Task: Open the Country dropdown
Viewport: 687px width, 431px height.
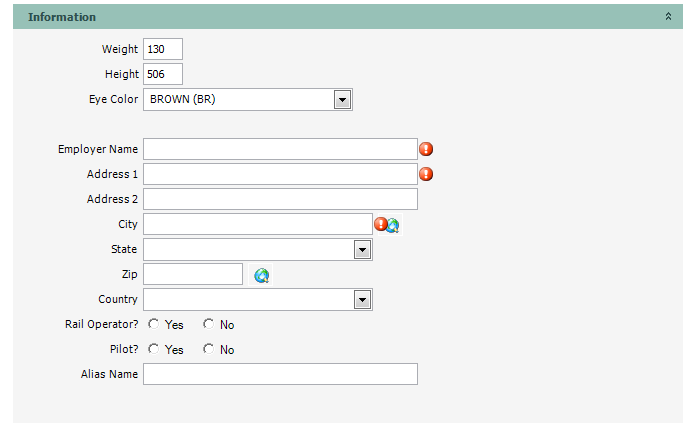Action: coord(362,300)
